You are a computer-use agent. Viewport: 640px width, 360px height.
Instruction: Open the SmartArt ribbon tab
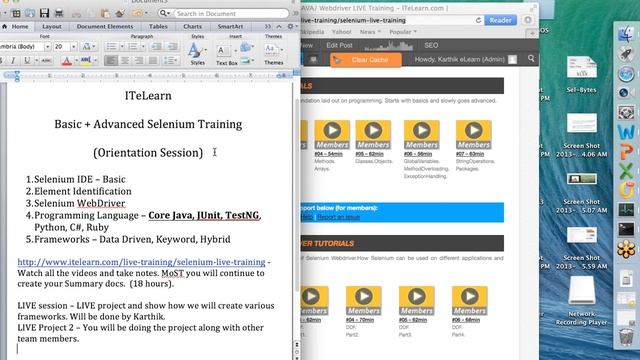click(230, 26)
